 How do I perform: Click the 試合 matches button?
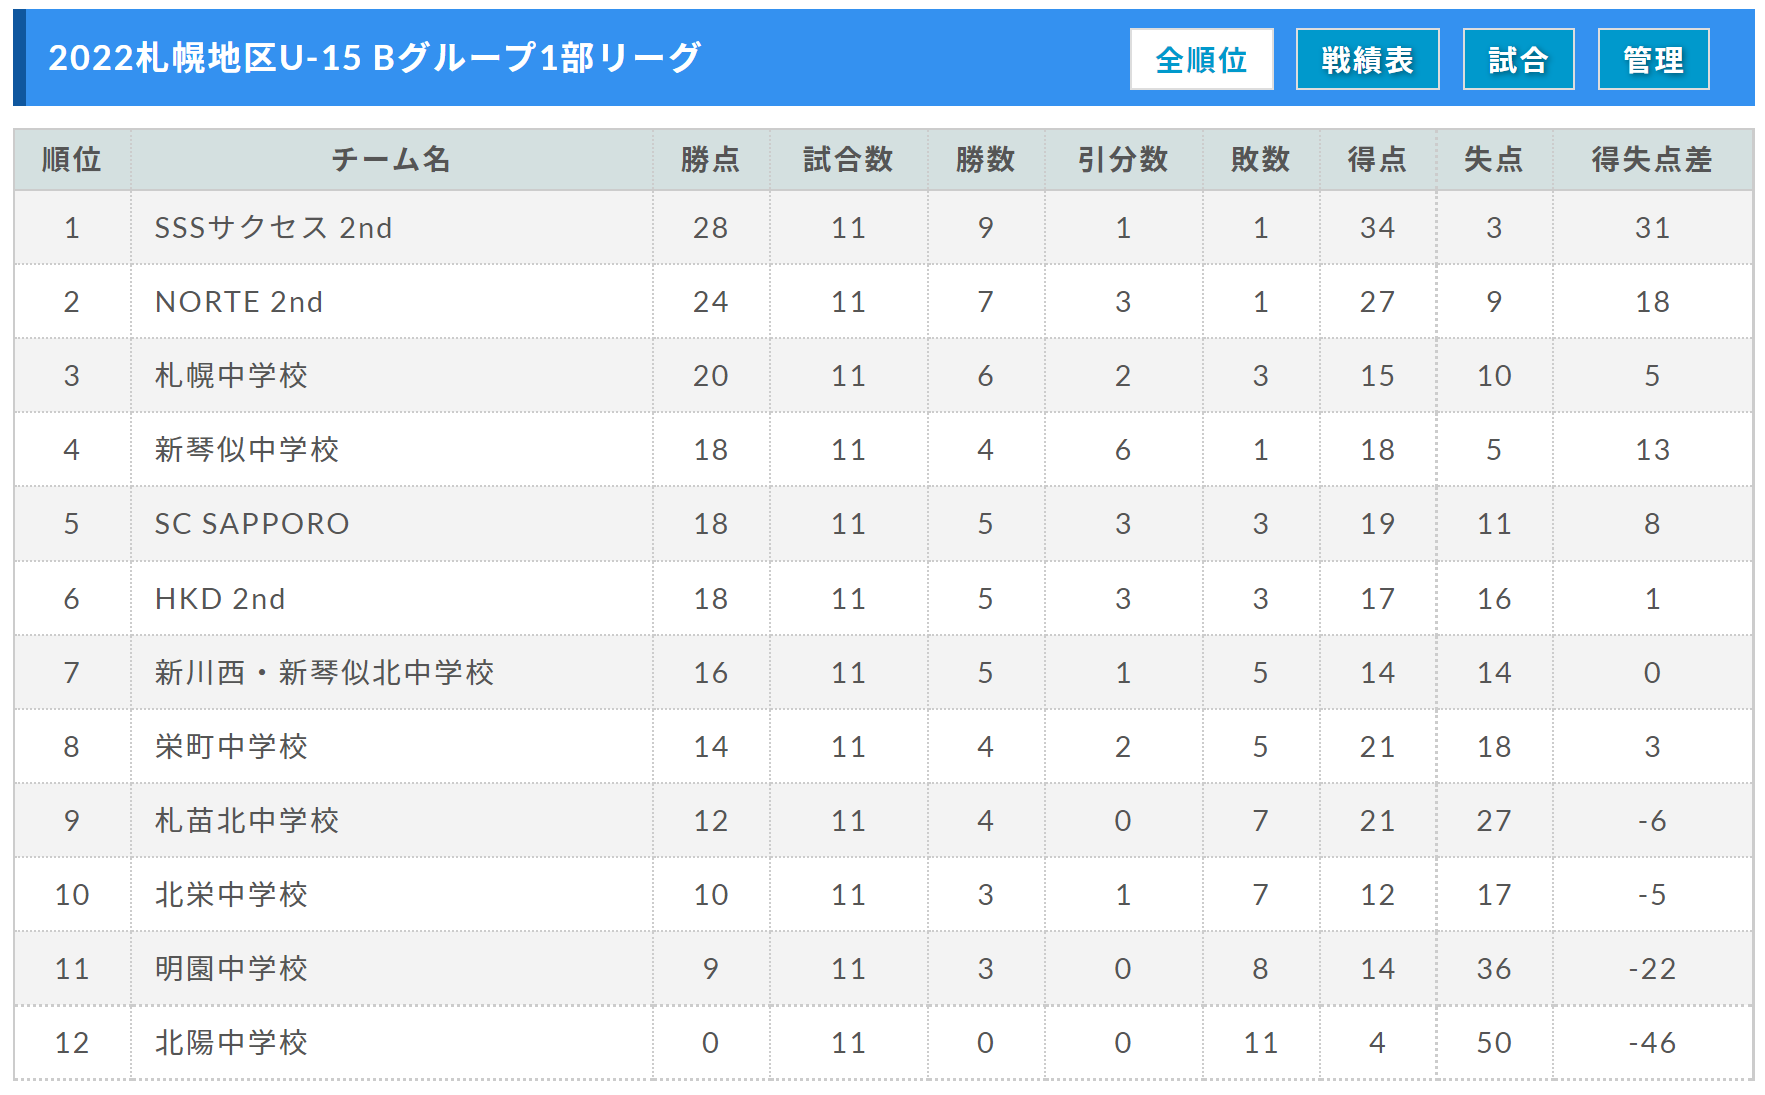(x=1518, y=60)
